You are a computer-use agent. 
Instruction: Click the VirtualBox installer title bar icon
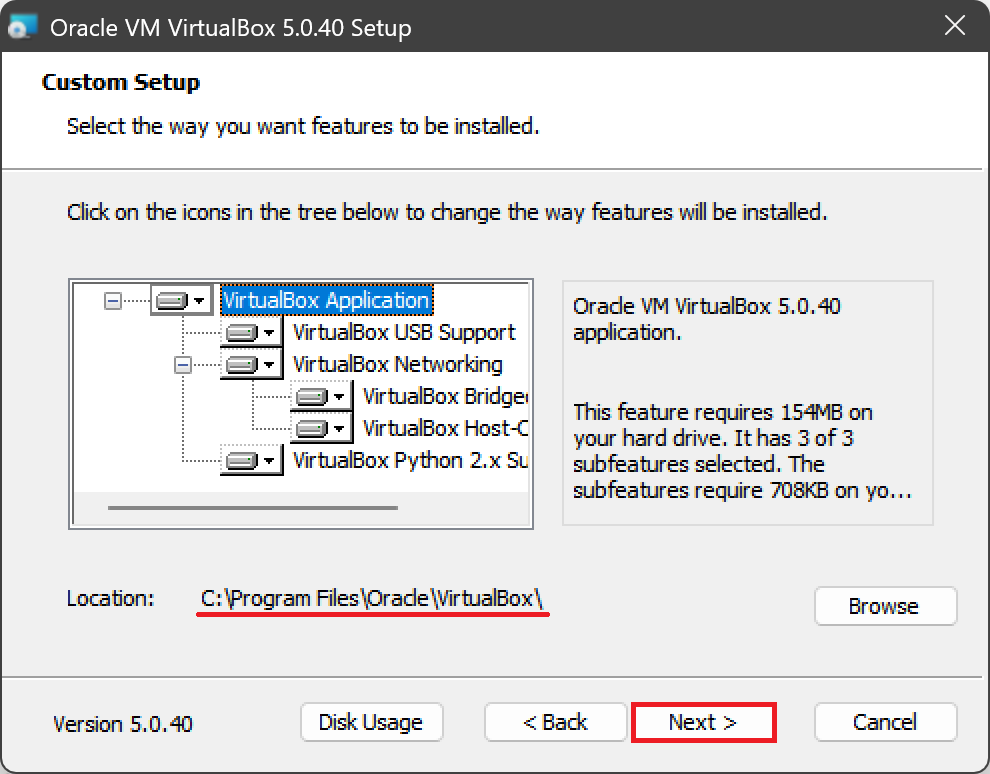[x=24, y=27]
